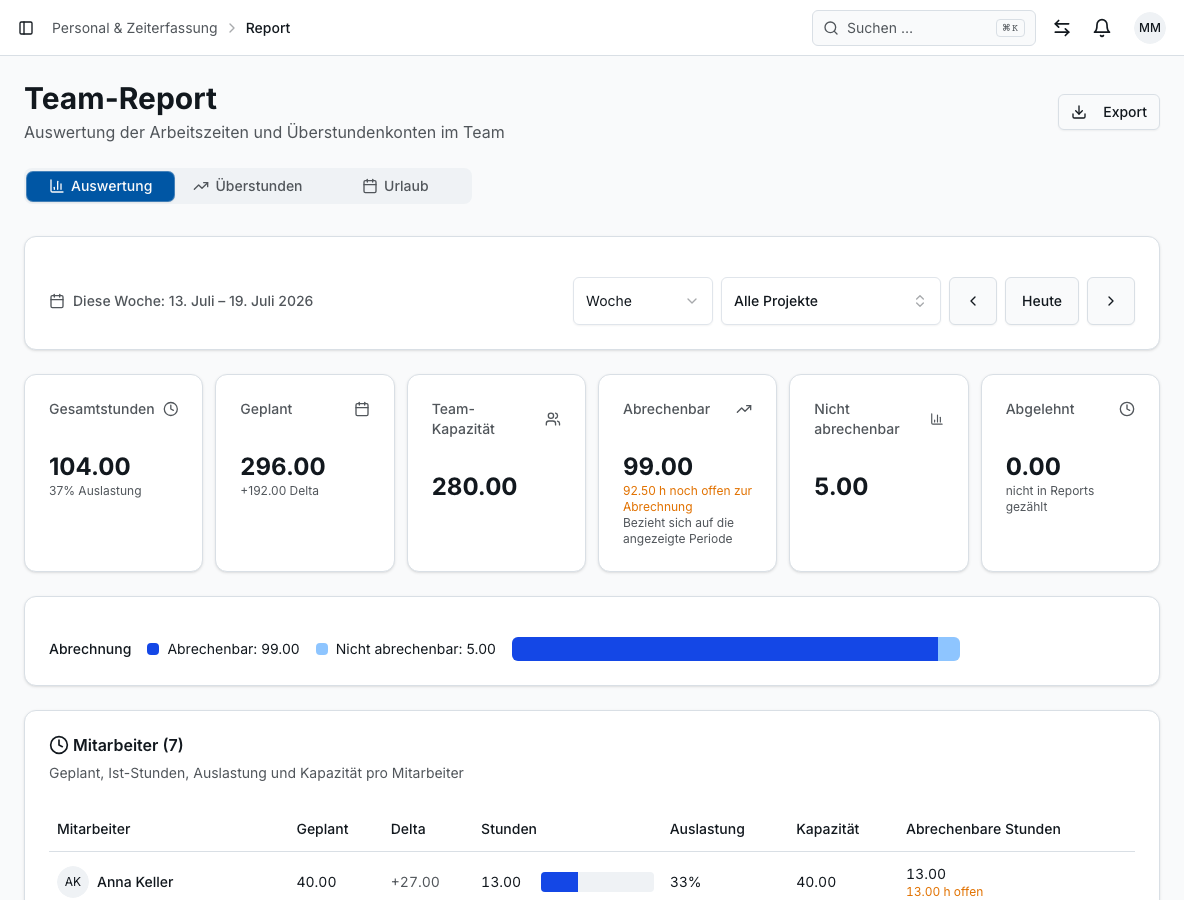The height and width of the screenshot is (900, 1184).
Task: Click the dark blue Abrechenbar legend swatch
Action: (153, 649)
